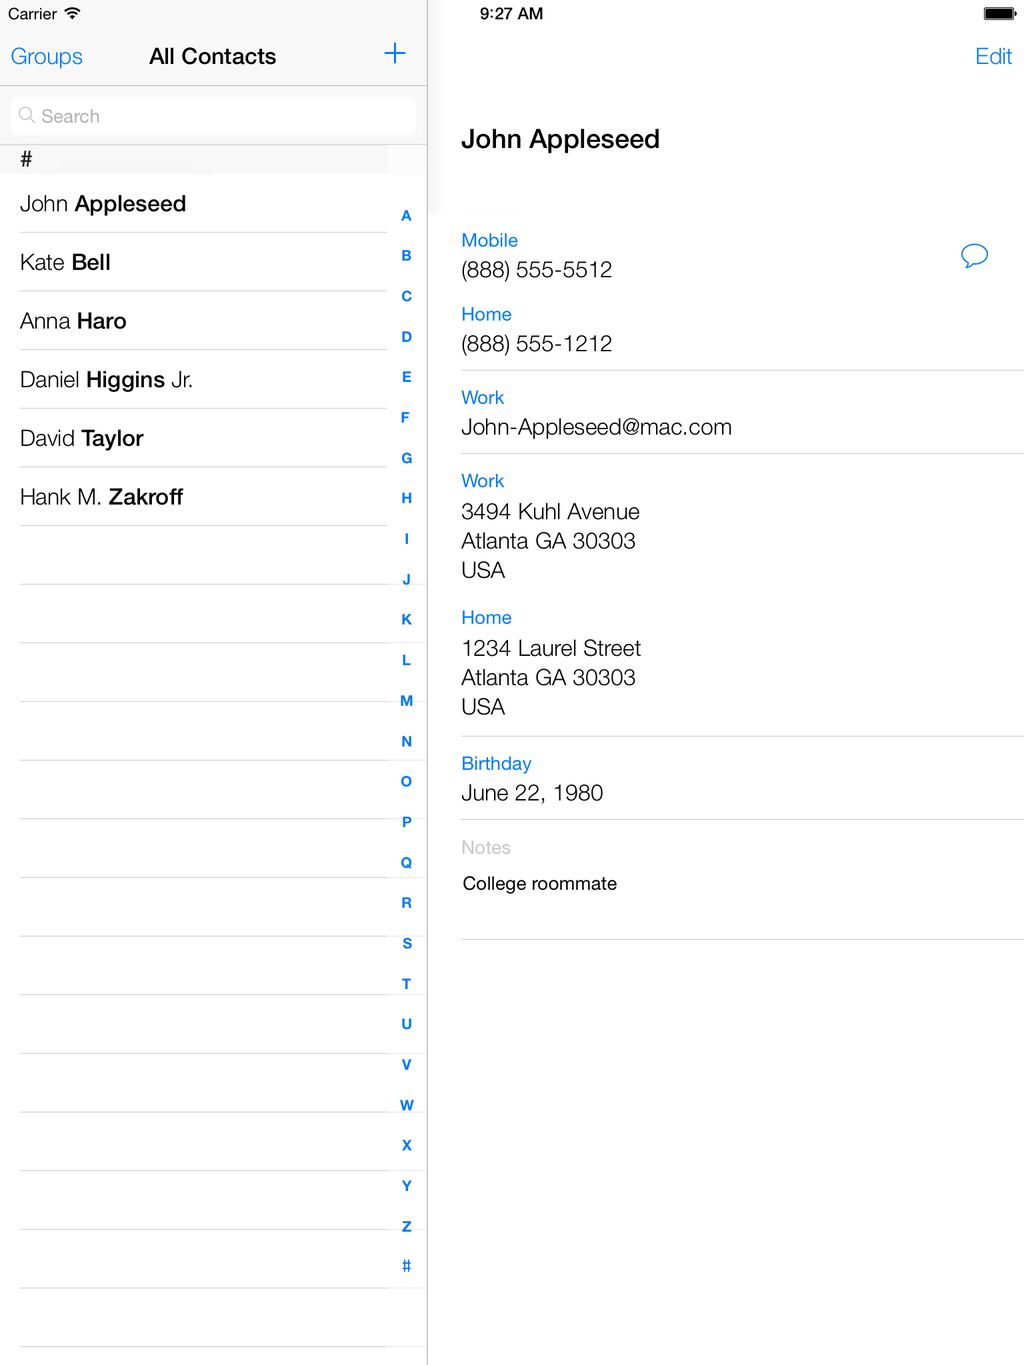Call home number (888) 555-1212
Image resolution: width=1024 pixels, height=1365 pixels.
pos(537,344)
